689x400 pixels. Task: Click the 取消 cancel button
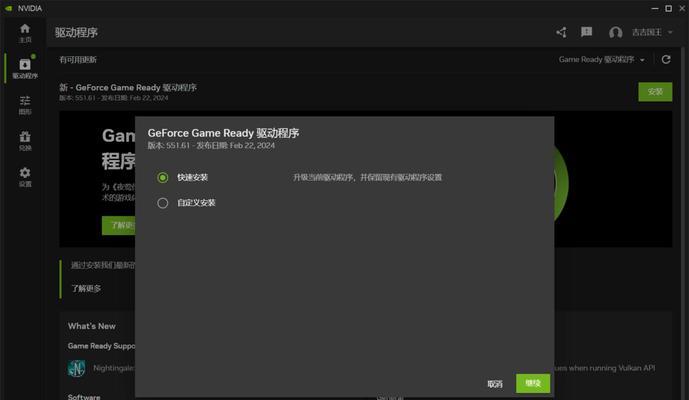(495, 384)
